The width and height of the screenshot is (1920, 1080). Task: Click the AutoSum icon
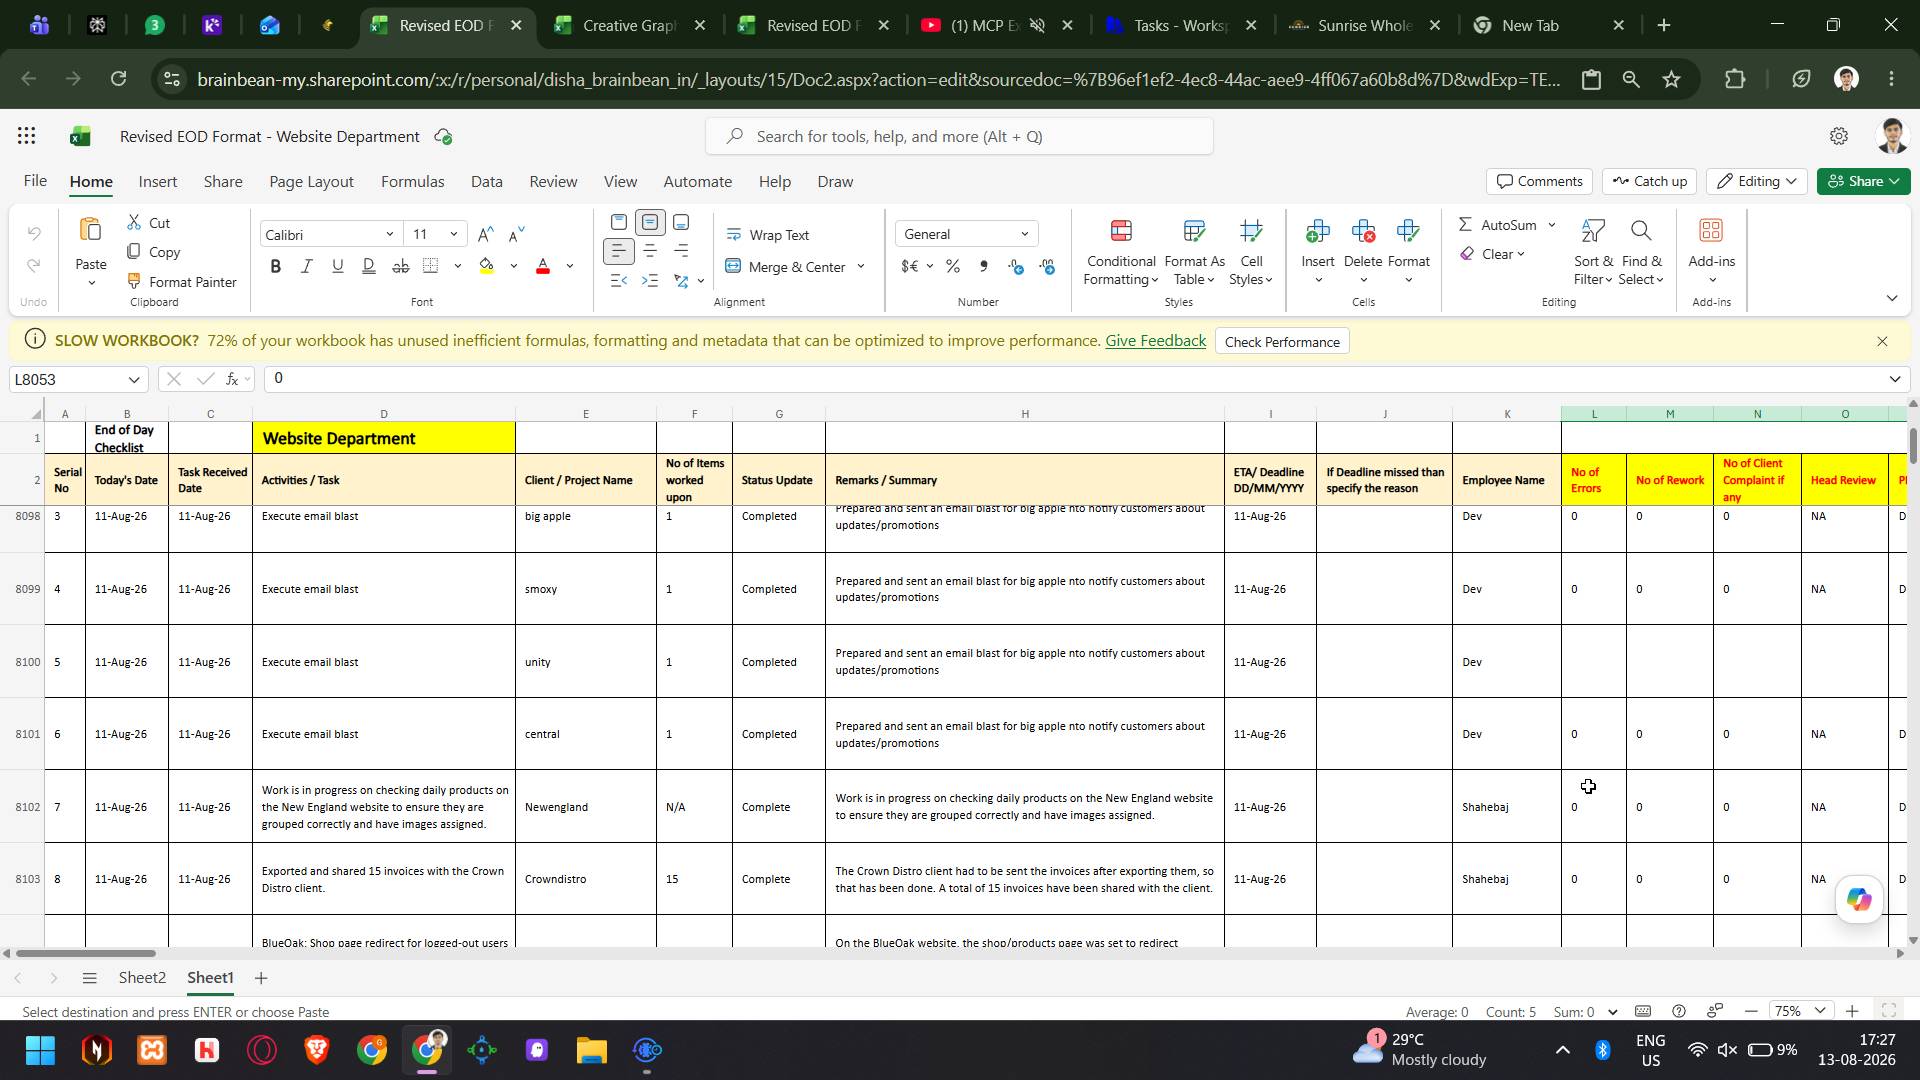pos(1465,225)
